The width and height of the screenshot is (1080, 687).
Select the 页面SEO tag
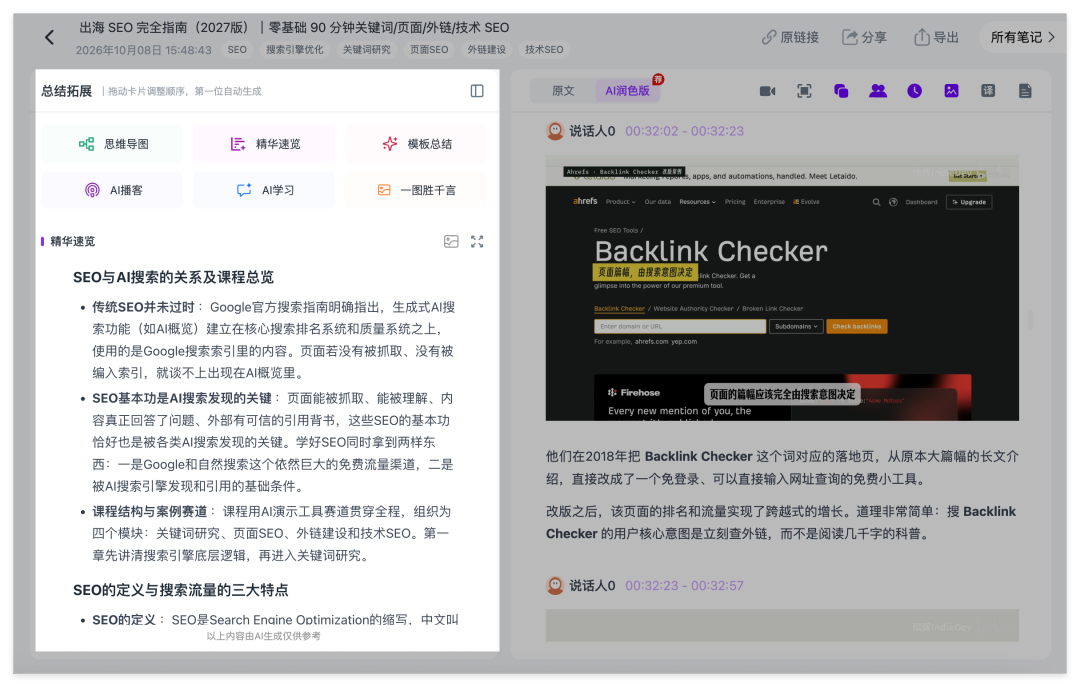click(x=429, y=50)
